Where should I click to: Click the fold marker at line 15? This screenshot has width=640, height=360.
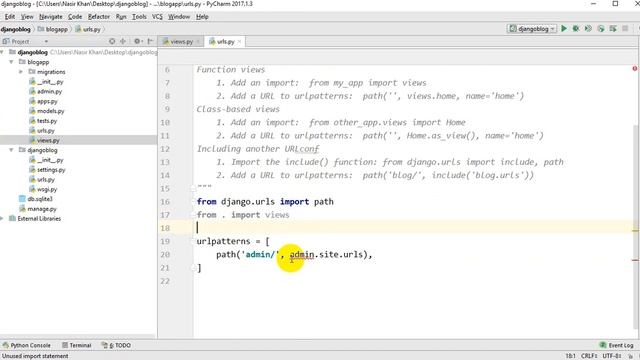[x=193, y=188]
